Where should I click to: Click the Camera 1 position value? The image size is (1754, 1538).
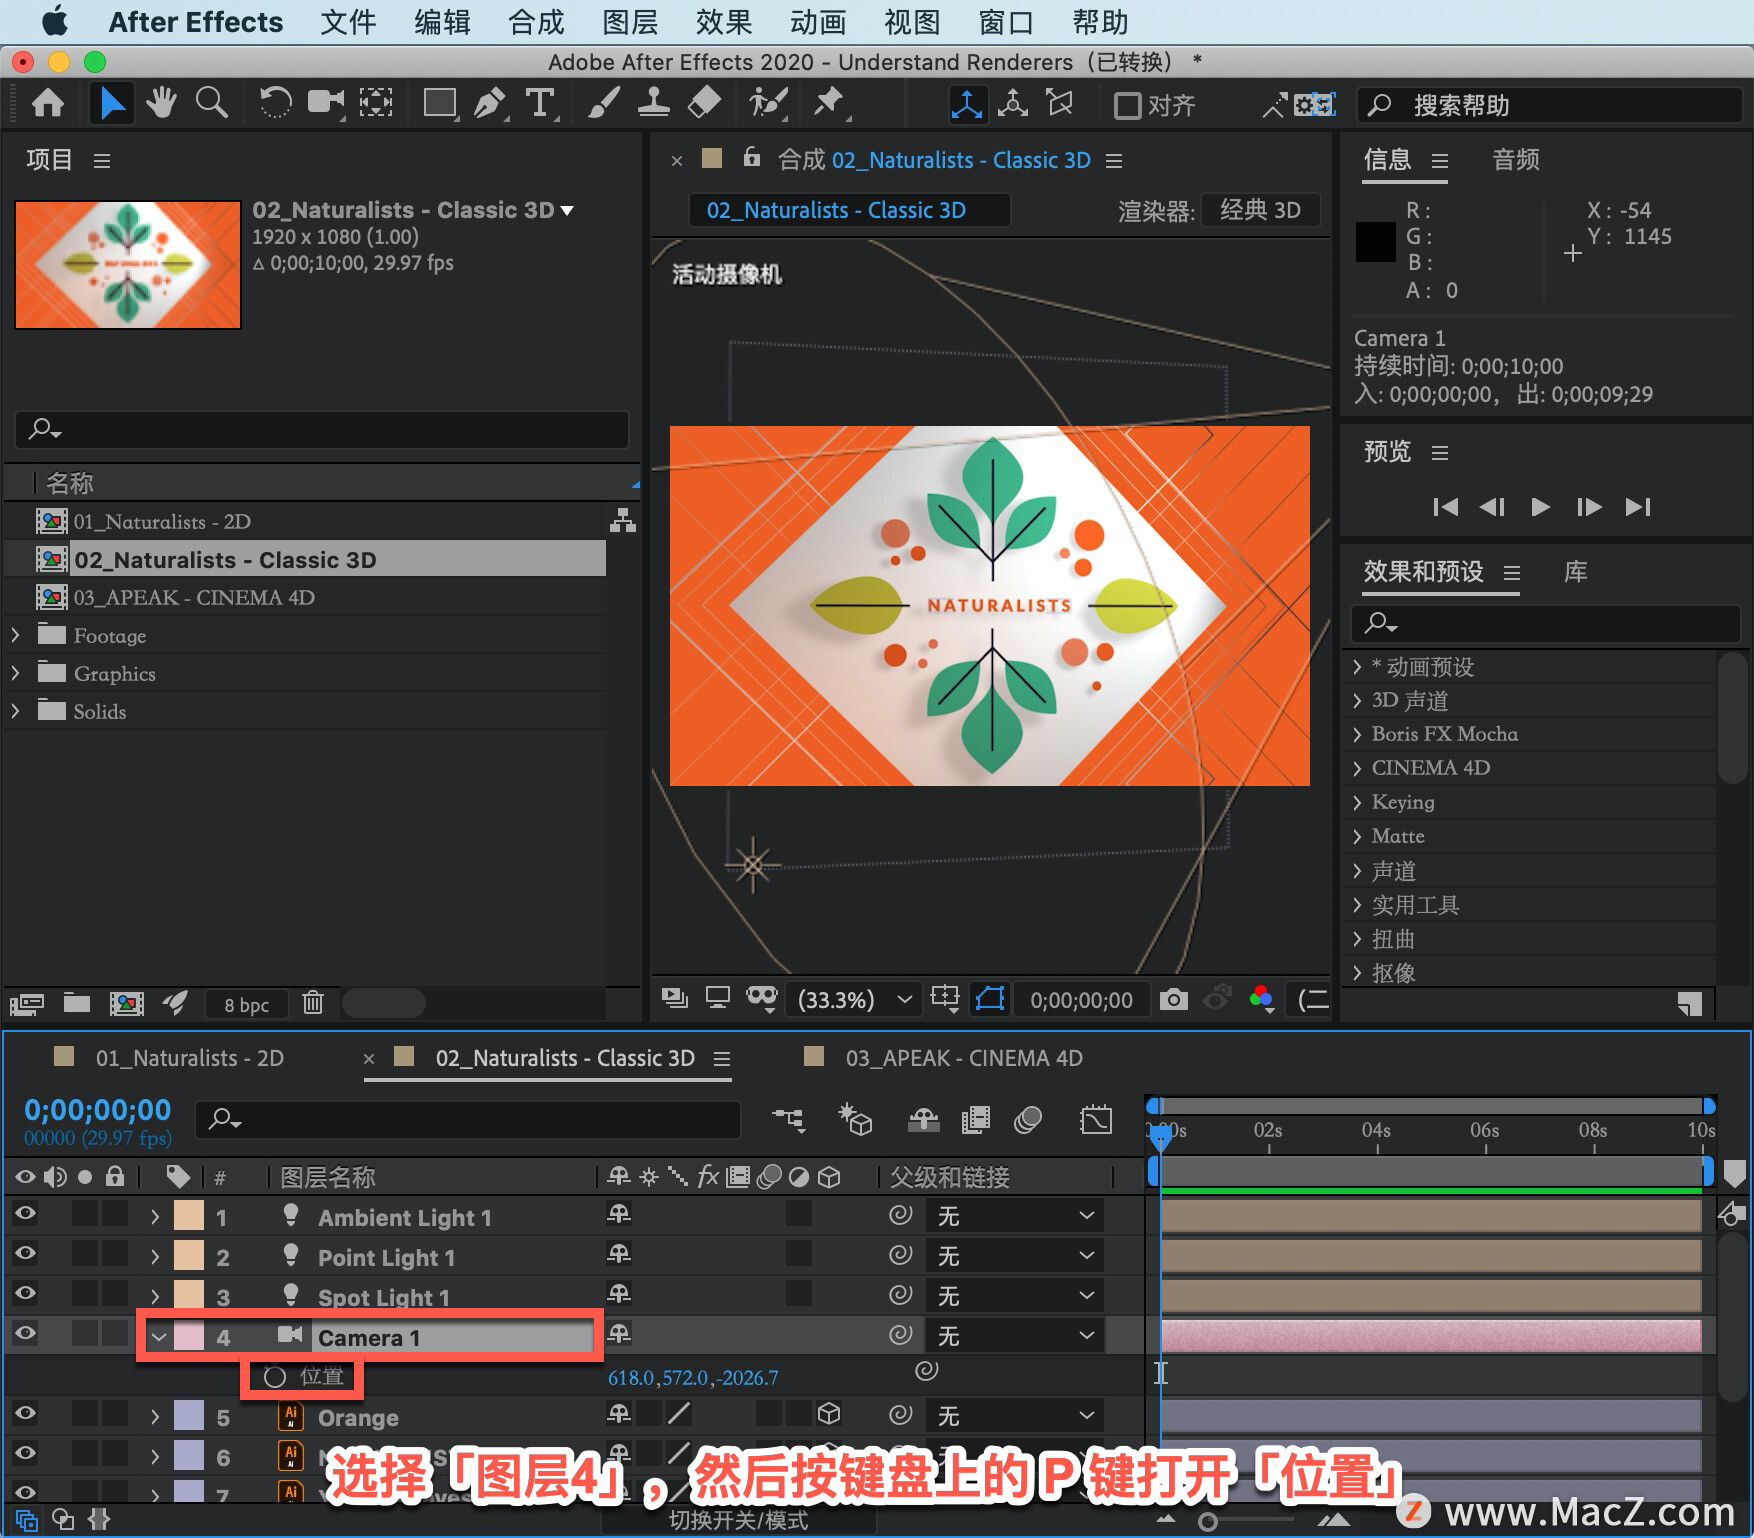click(x=693, y=1377)
